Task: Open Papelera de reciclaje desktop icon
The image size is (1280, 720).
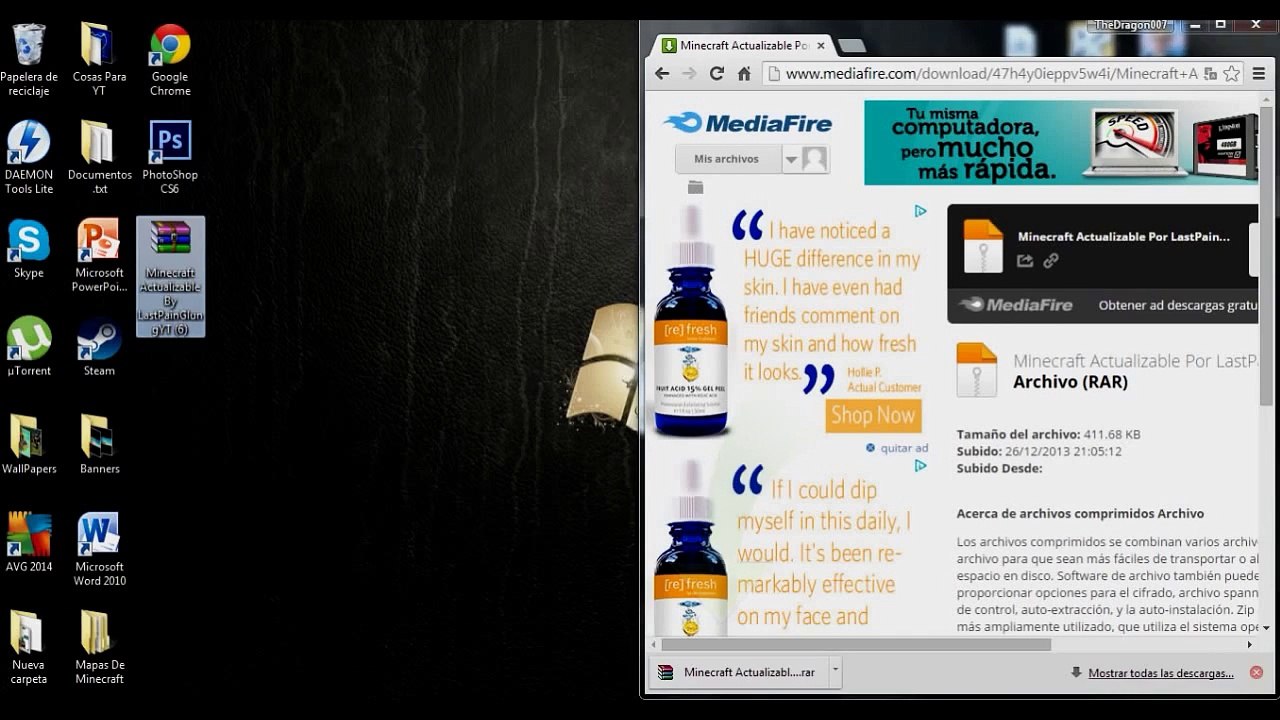Action: pos(29,60)
